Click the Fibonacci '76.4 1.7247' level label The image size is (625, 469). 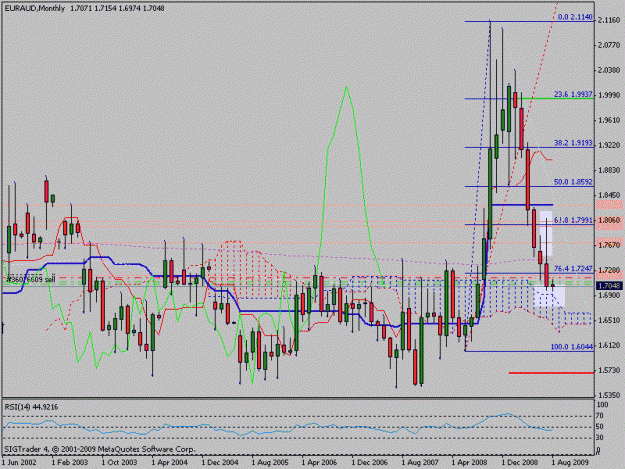[573, 269]
